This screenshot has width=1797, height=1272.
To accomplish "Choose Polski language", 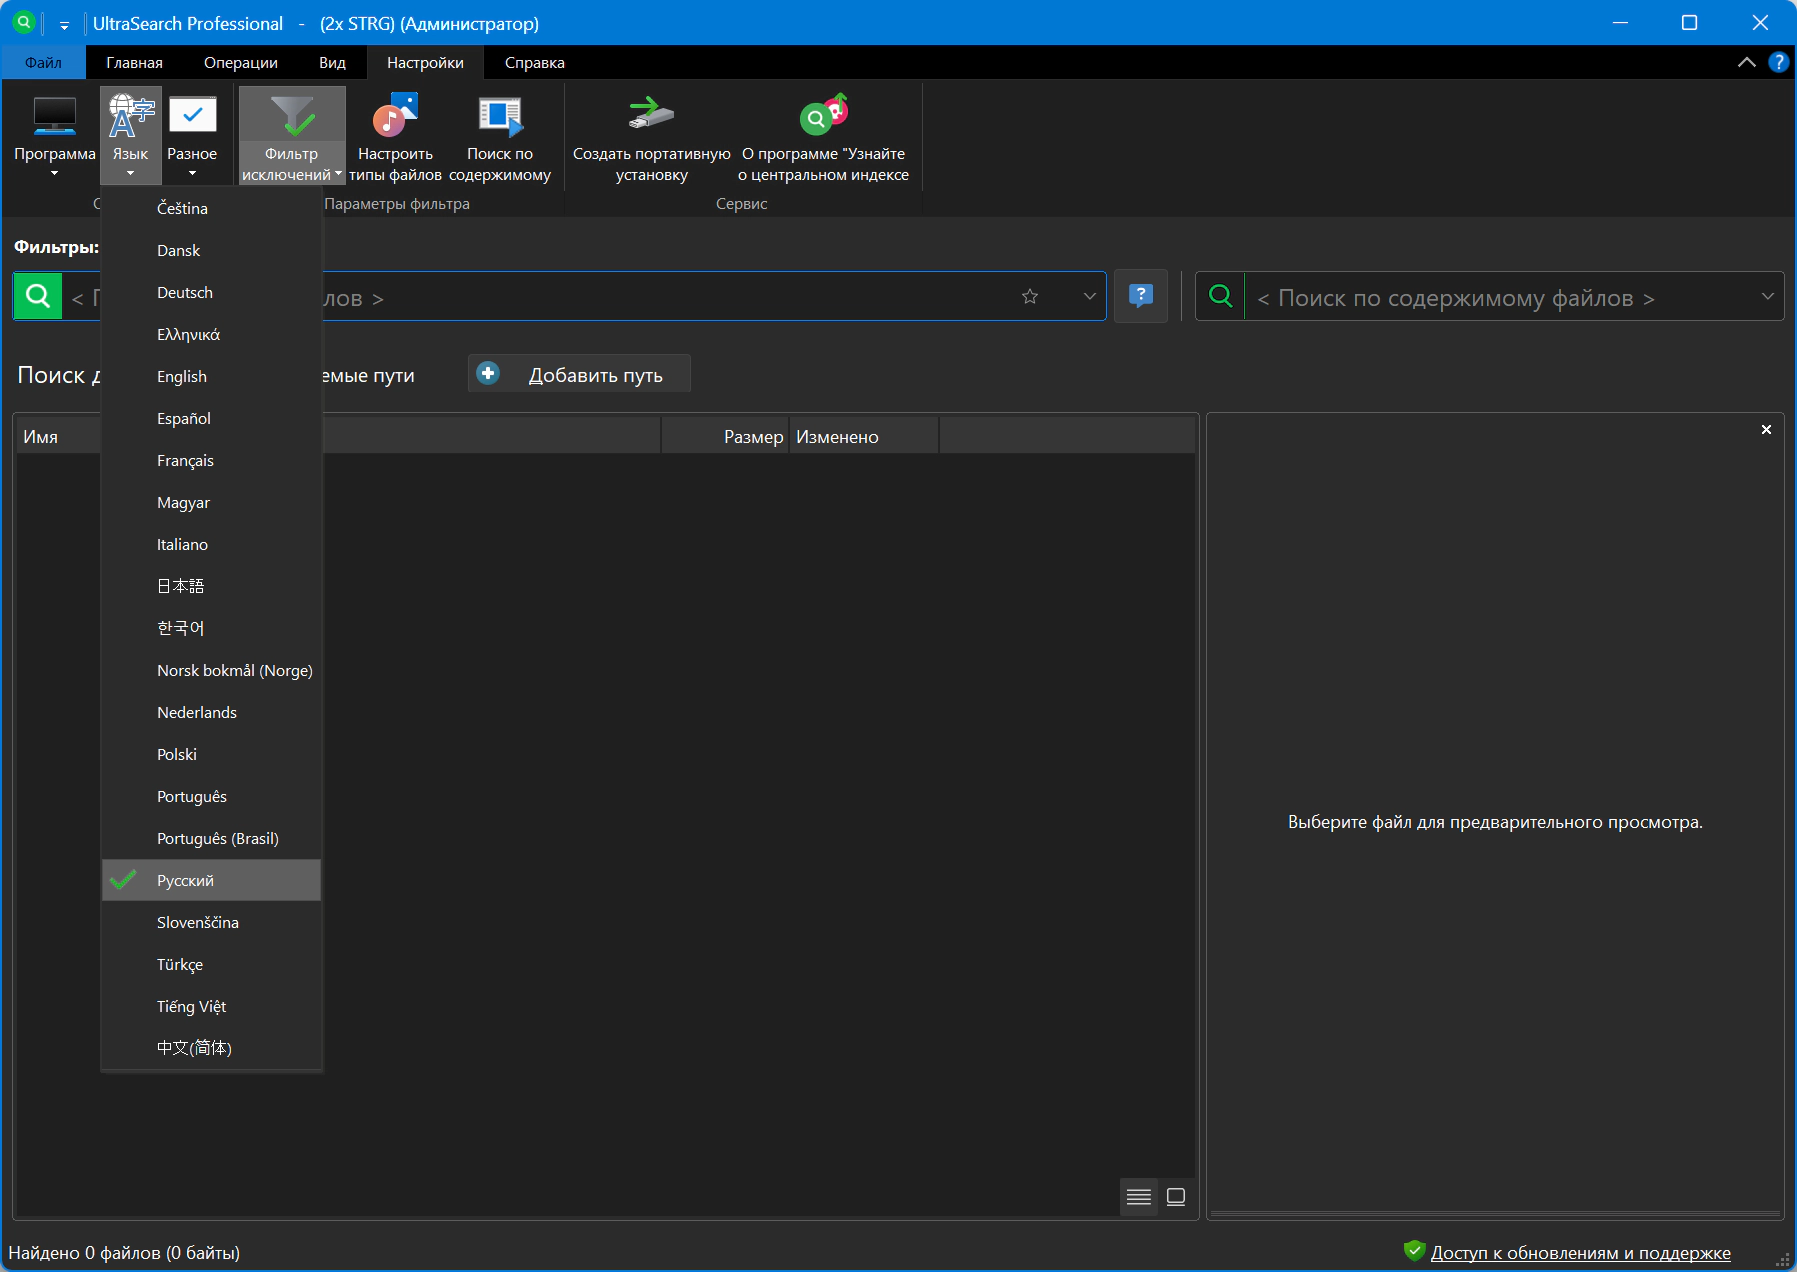I will tap(211, 754).
